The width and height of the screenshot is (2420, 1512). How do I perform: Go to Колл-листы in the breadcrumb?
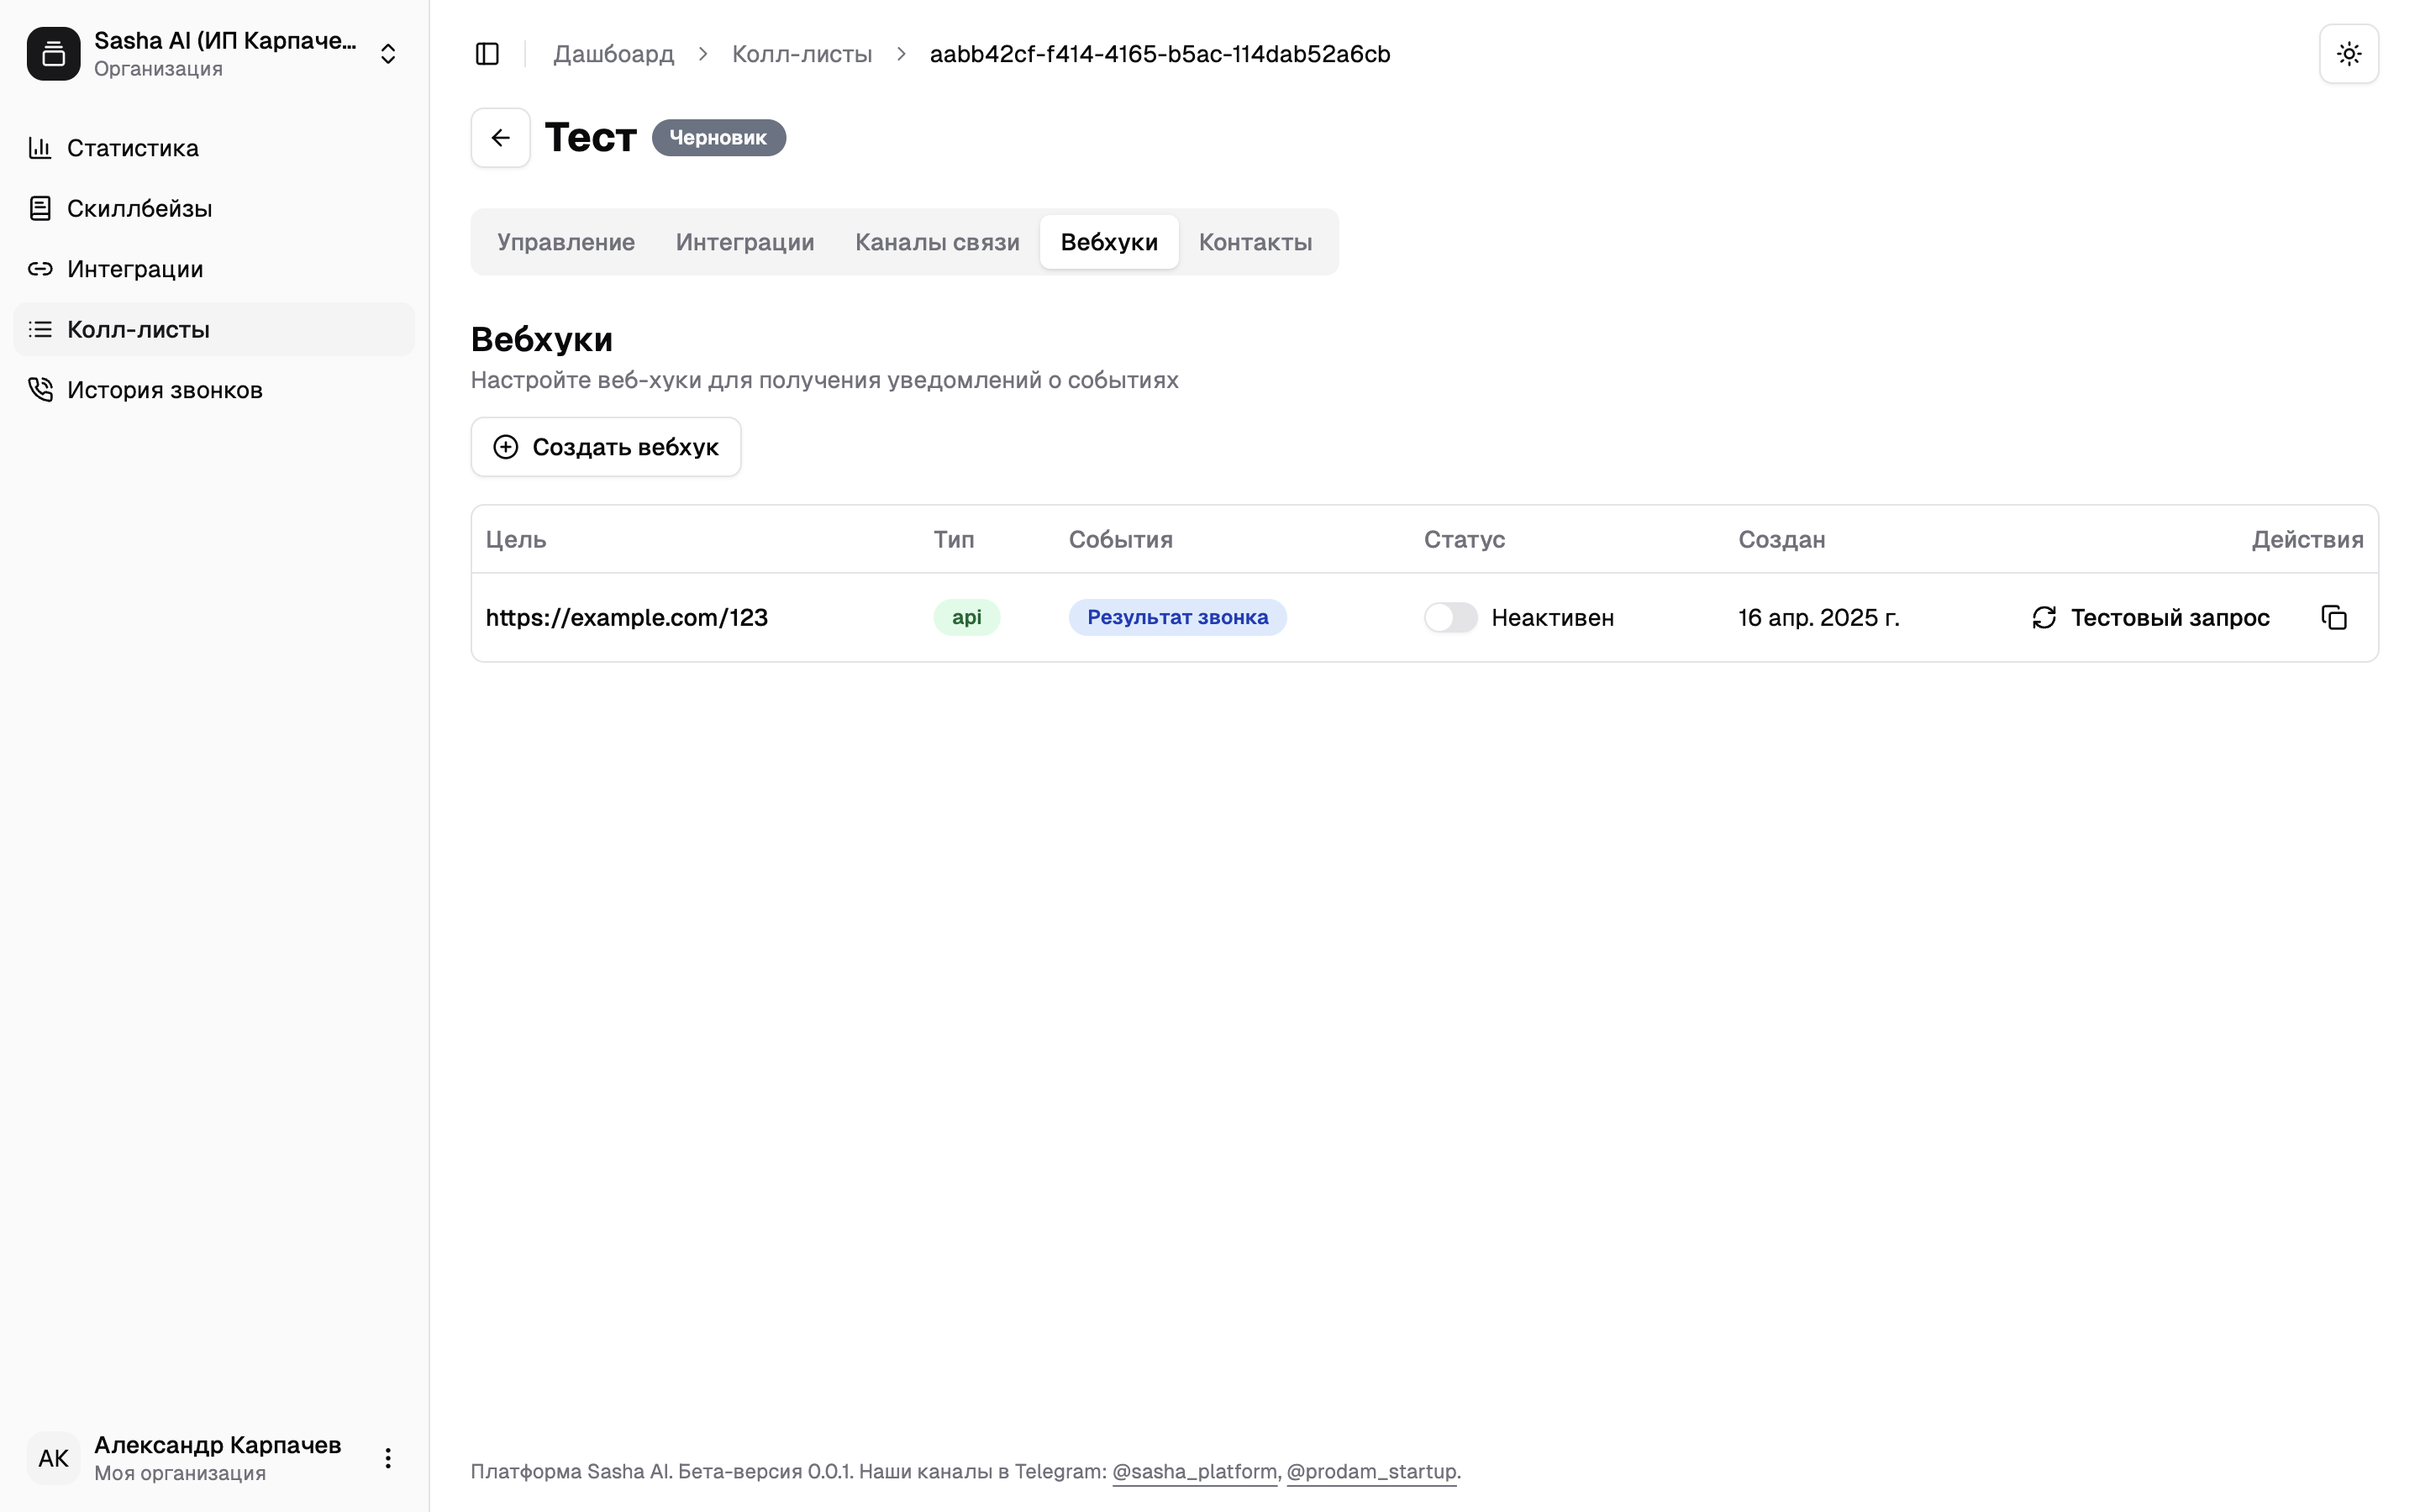click(x=801, y=54)
